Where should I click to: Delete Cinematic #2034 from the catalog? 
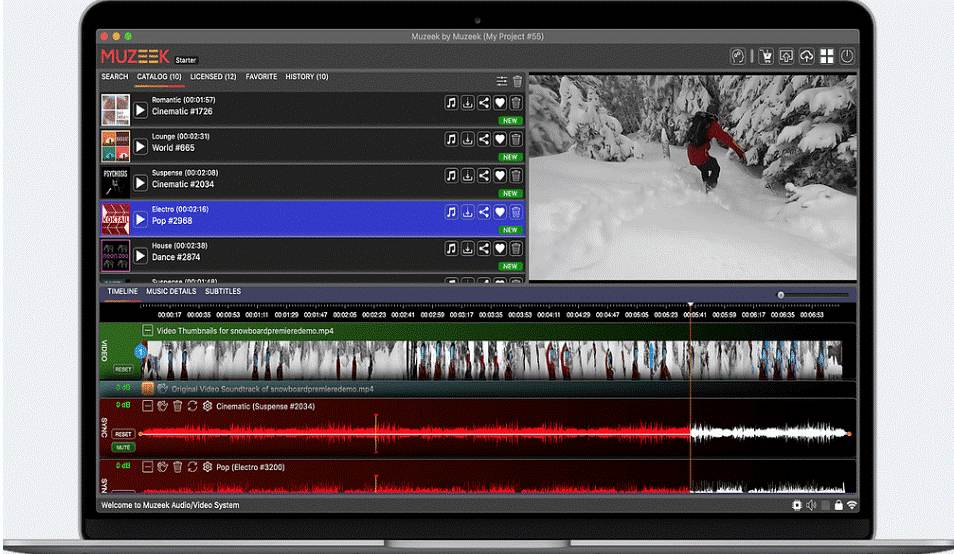(x=516, y=176)
